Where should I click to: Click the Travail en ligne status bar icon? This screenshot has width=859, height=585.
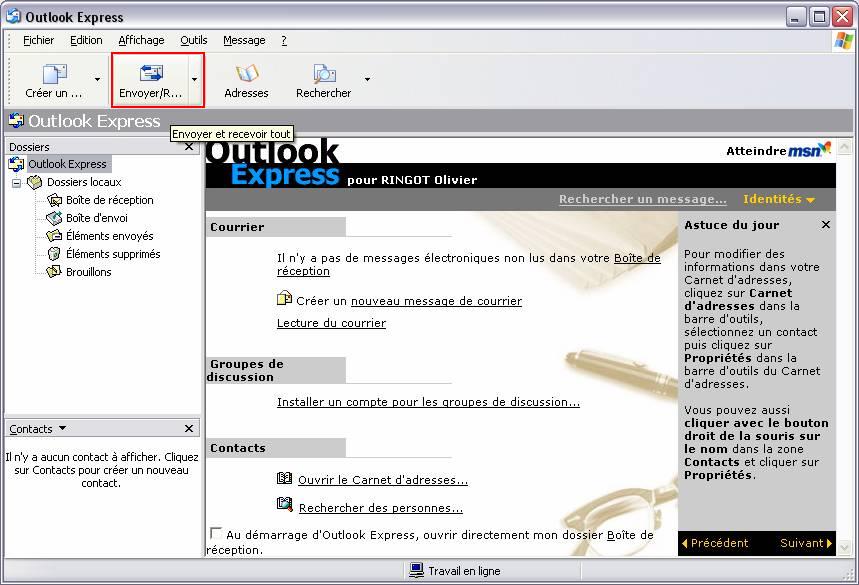pos(416,570)
